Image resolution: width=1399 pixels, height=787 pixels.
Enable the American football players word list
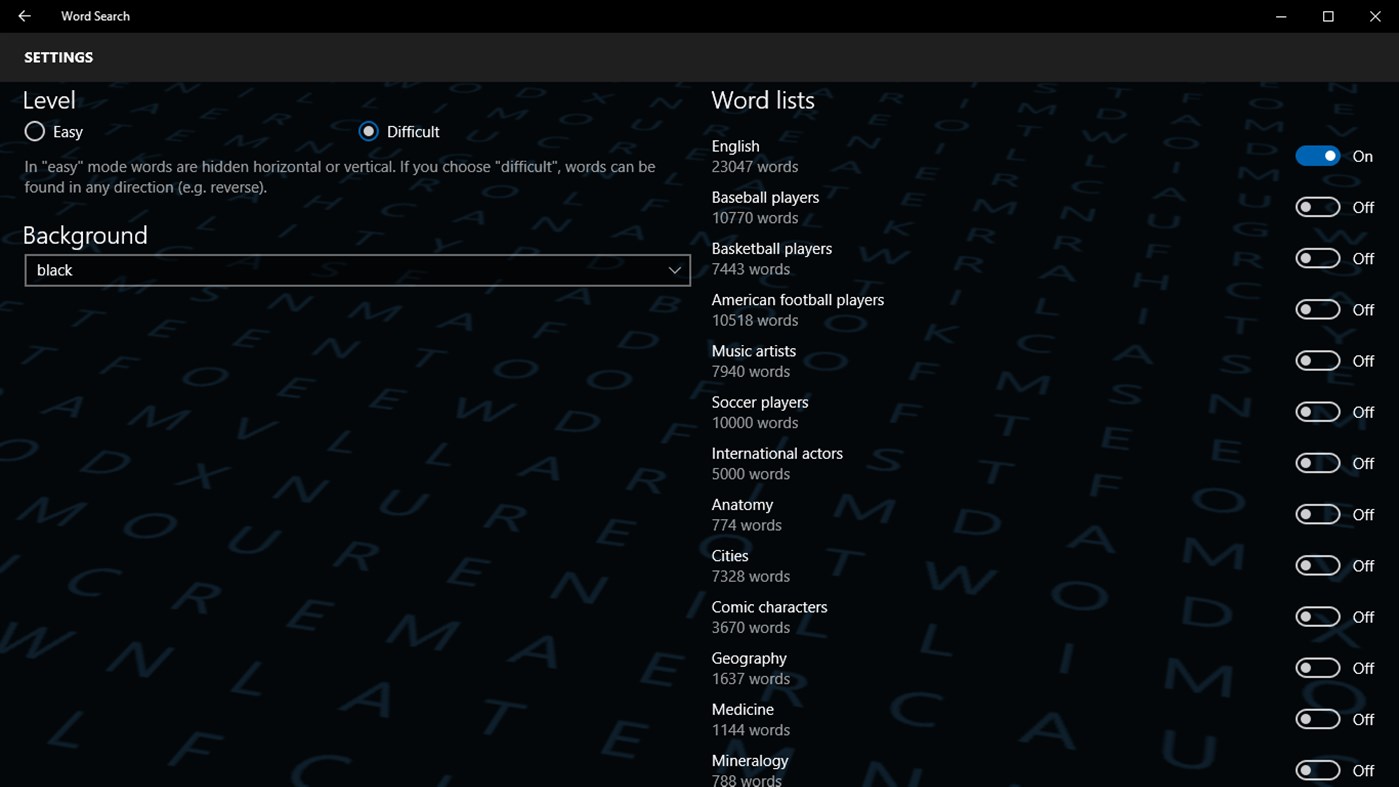(x=1317, y=309)
